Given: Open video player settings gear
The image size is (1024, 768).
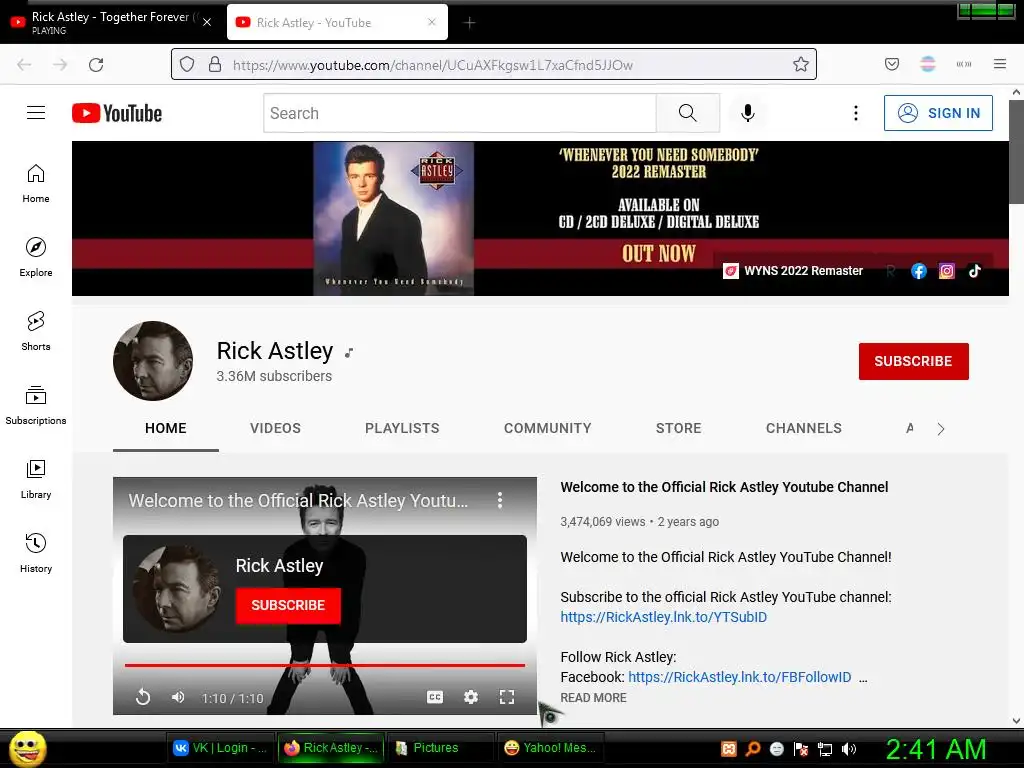Looking at the screenshot, I should point(471,697).
